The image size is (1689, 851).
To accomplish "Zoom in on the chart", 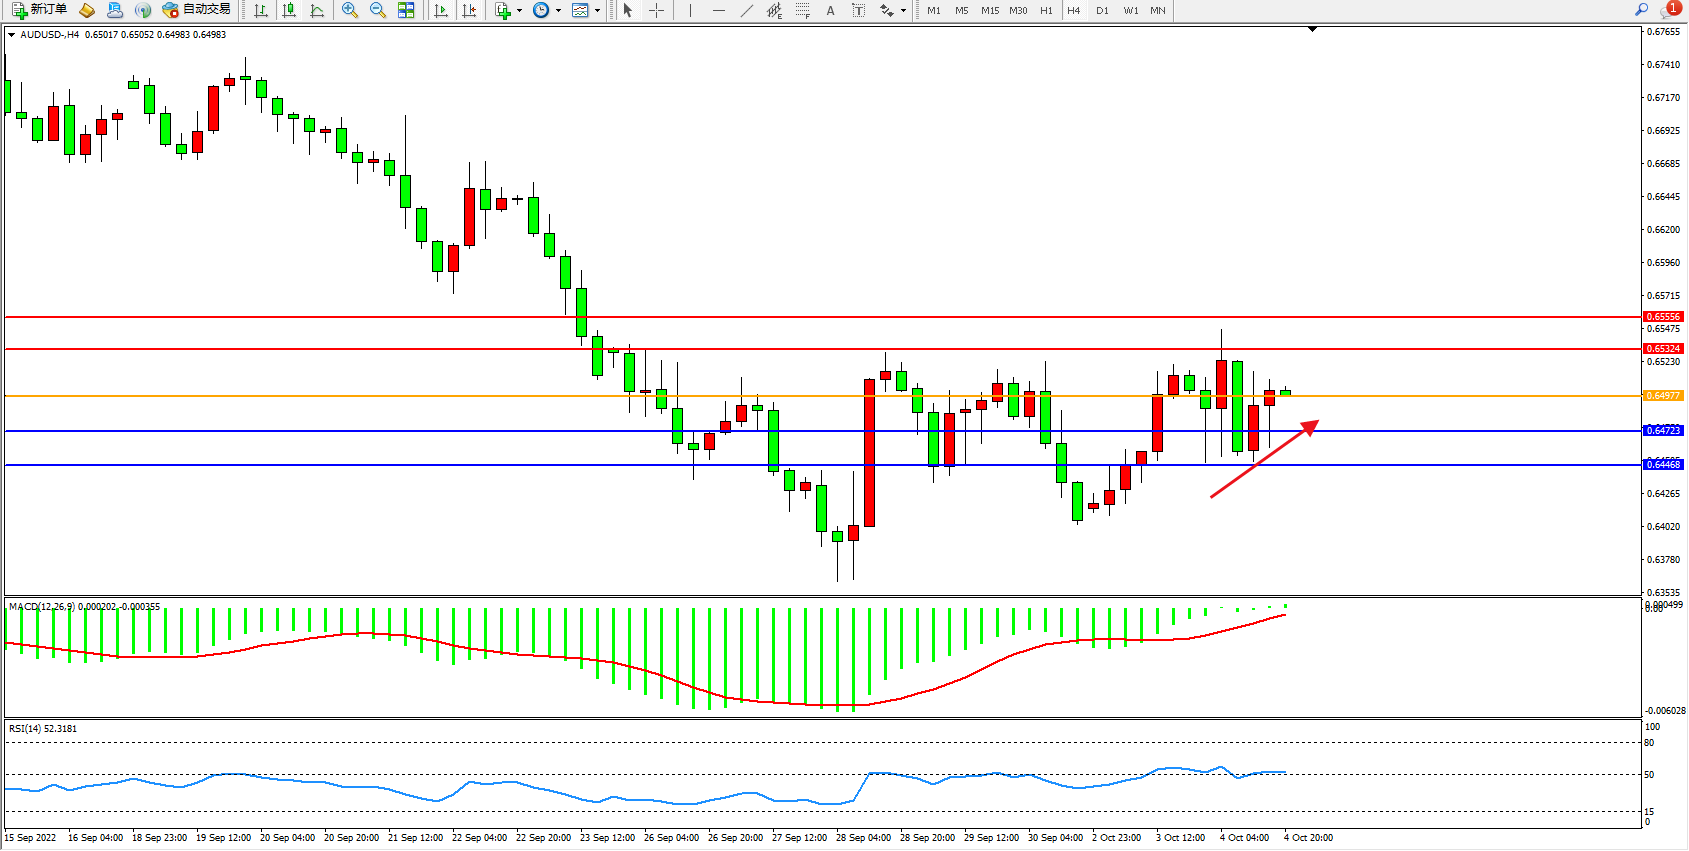I will tap(350, 10).
